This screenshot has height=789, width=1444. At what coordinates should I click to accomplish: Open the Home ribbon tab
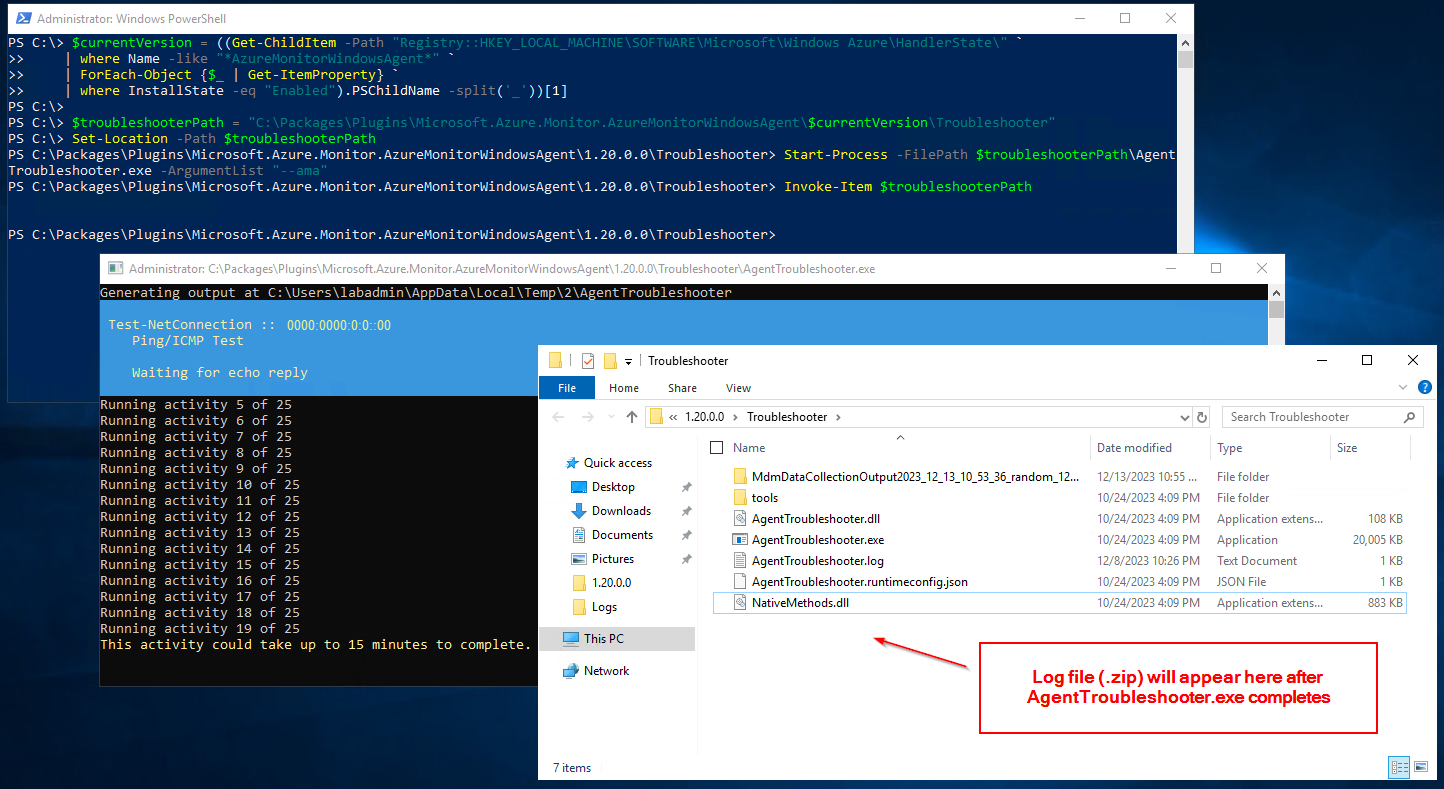(x=624, y=388)
